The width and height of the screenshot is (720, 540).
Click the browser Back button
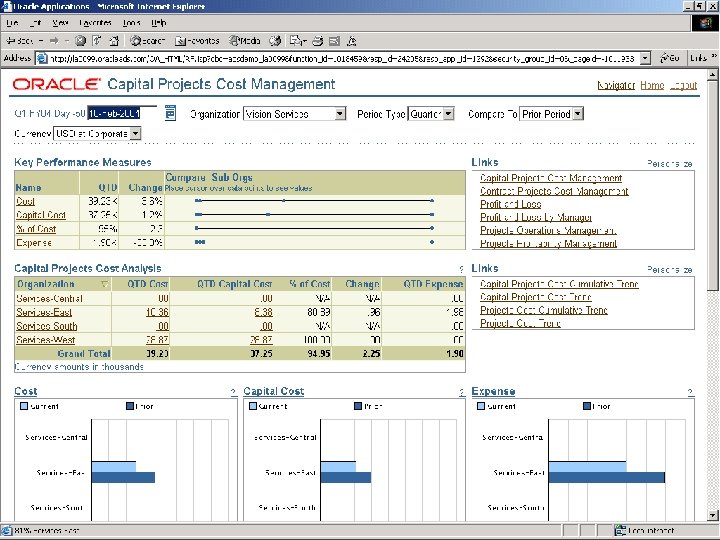19,41
